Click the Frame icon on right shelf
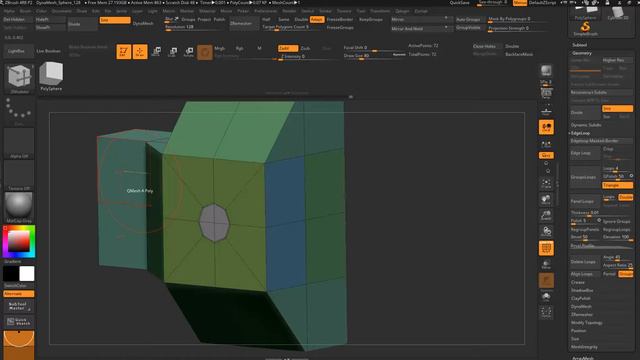Image resolution: width=640 pixels, height=360 pixels. tap(546, 184)
